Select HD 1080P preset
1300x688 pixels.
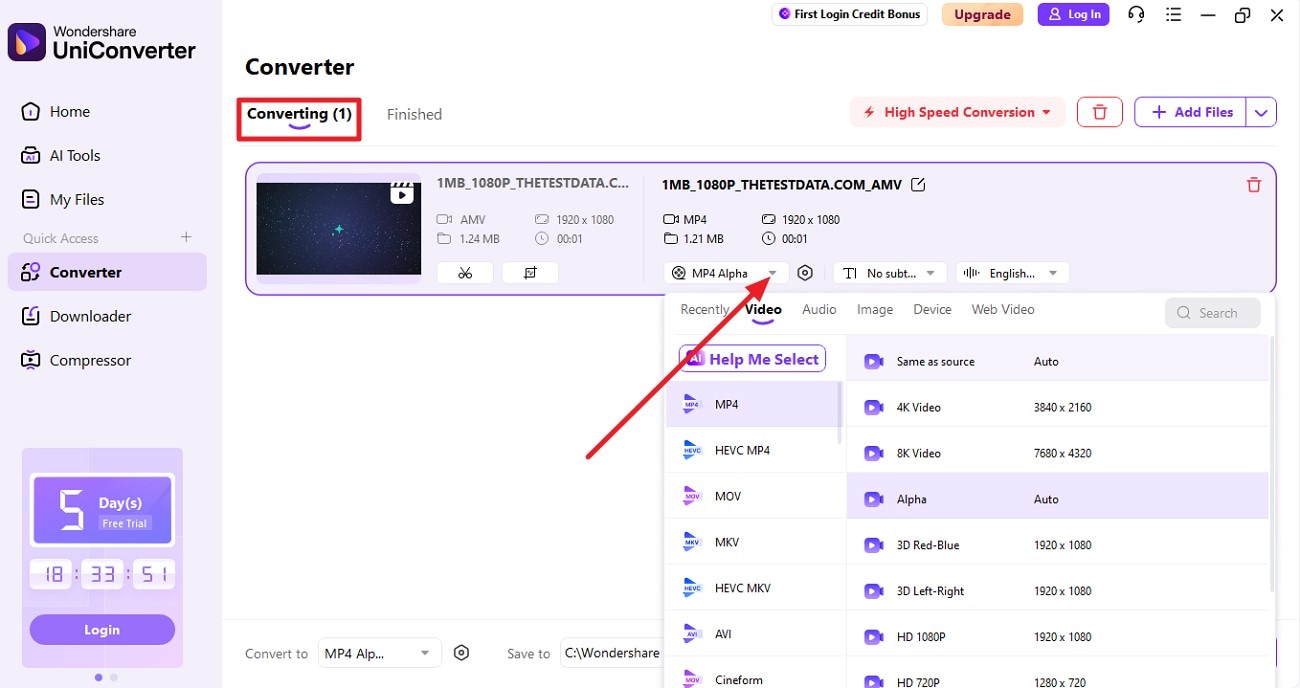pyautogui.click(x=1058, y=637)
